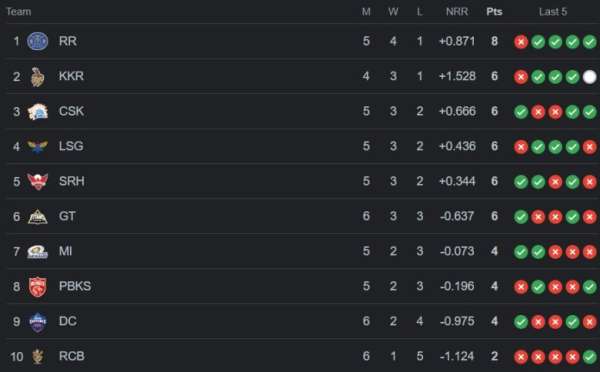
Task: Click the GT team logo
Action: pyautogui.click(x=38, y=217)
